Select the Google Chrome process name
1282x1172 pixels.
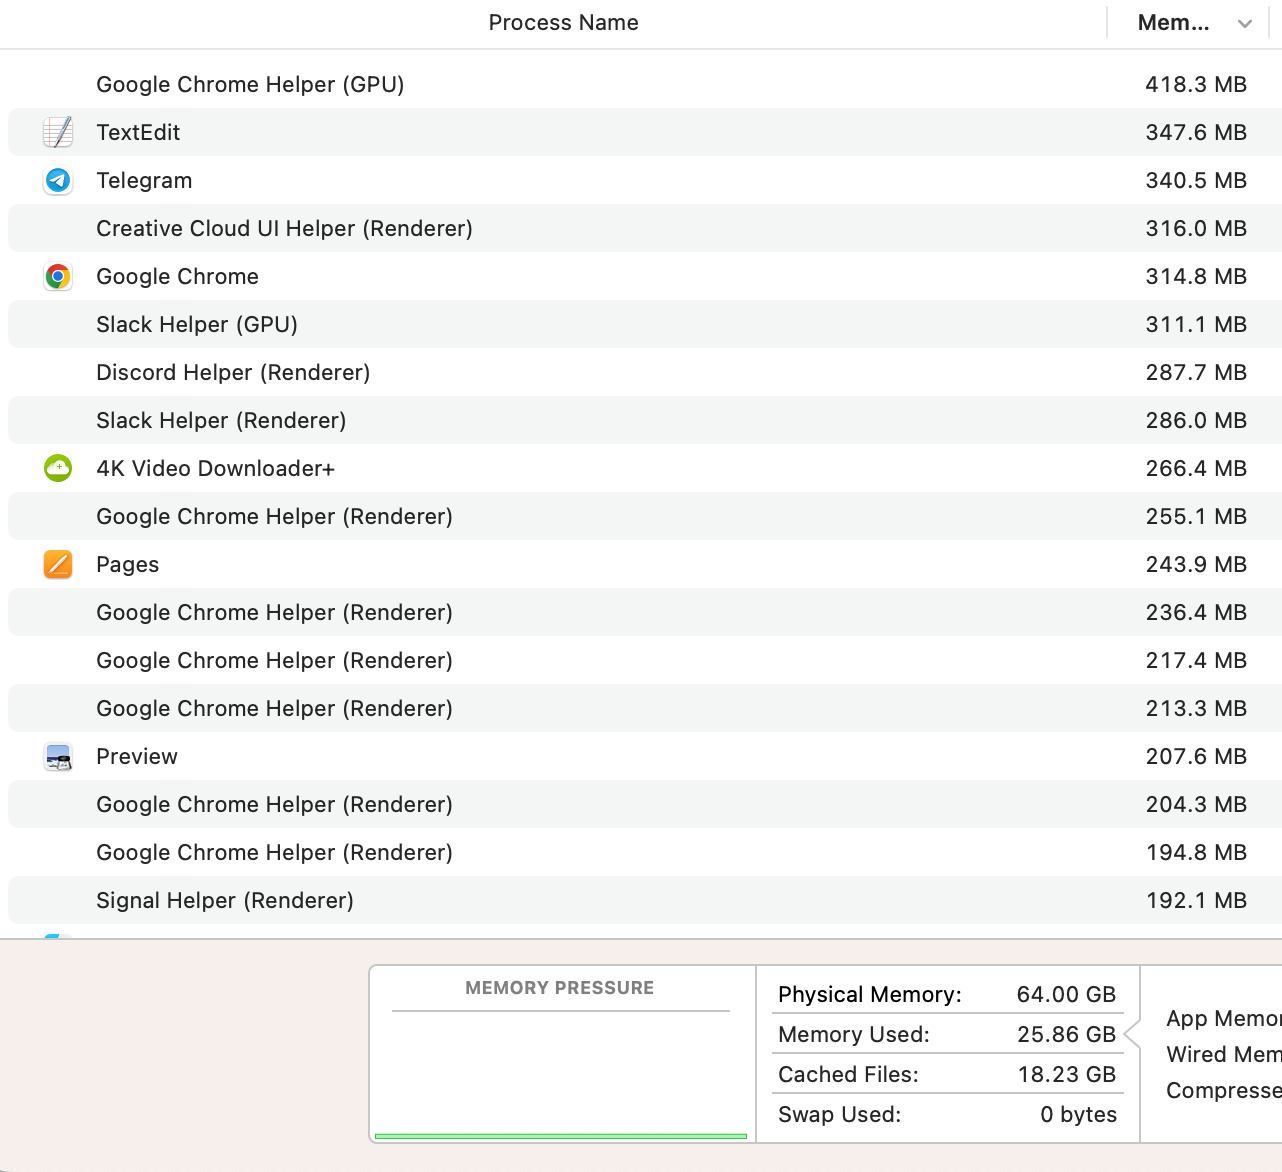[x=177, y=276]
